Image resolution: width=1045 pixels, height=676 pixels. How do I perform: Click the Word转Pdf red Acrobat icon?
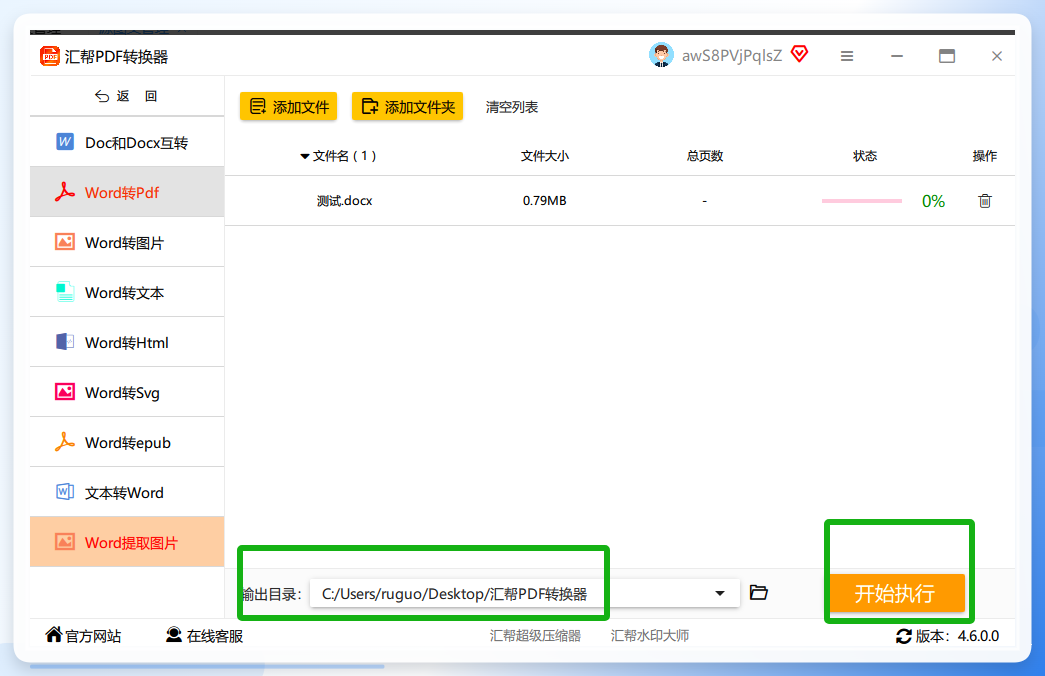pyautogui.click(x=65, y=192)
